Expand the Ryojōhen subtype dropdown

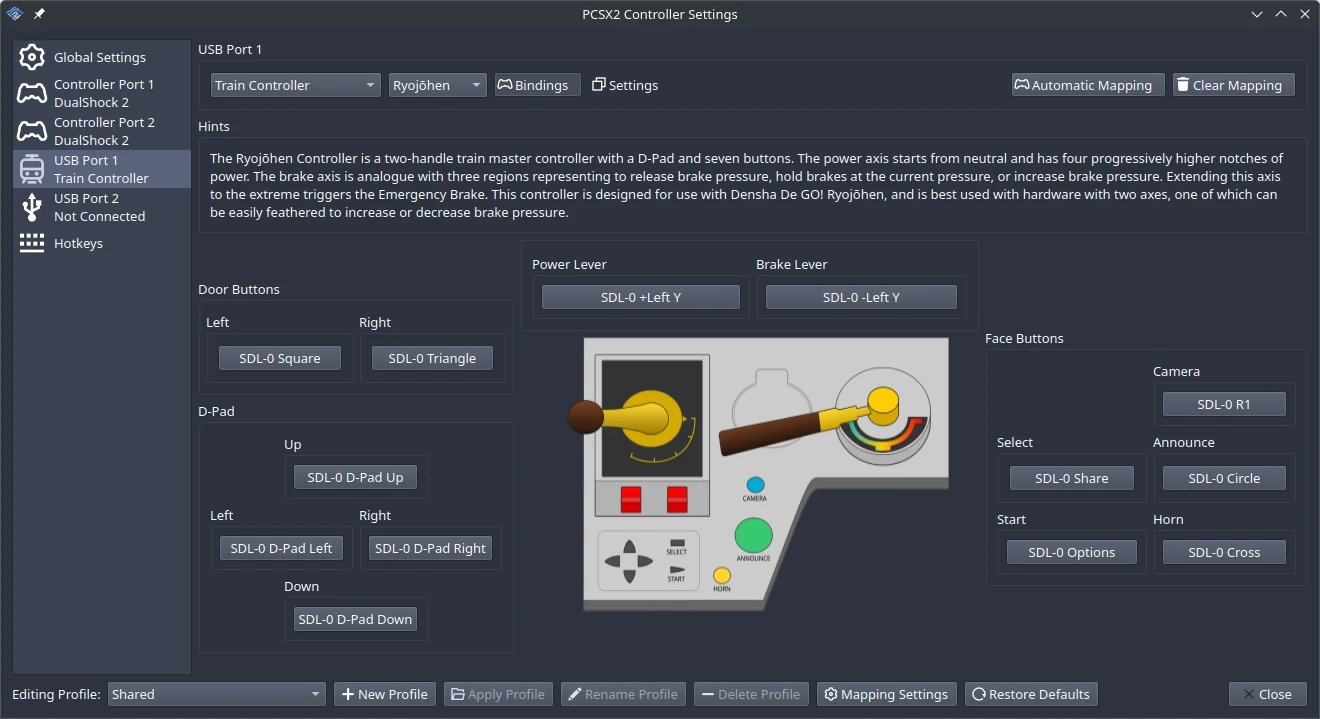437,85
